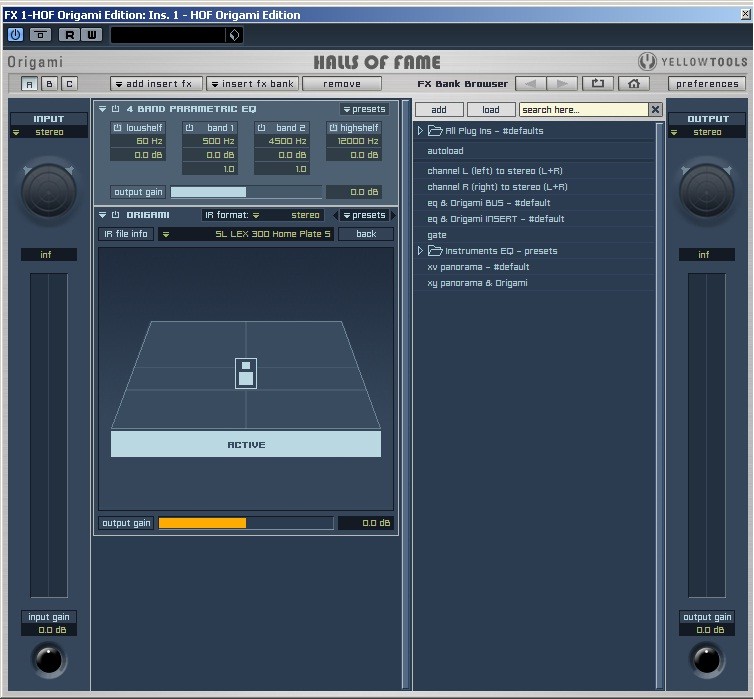This screenshot has height=699, width=754.
Task: Toggle the band 2 power
Action: (x=262, y=128)
